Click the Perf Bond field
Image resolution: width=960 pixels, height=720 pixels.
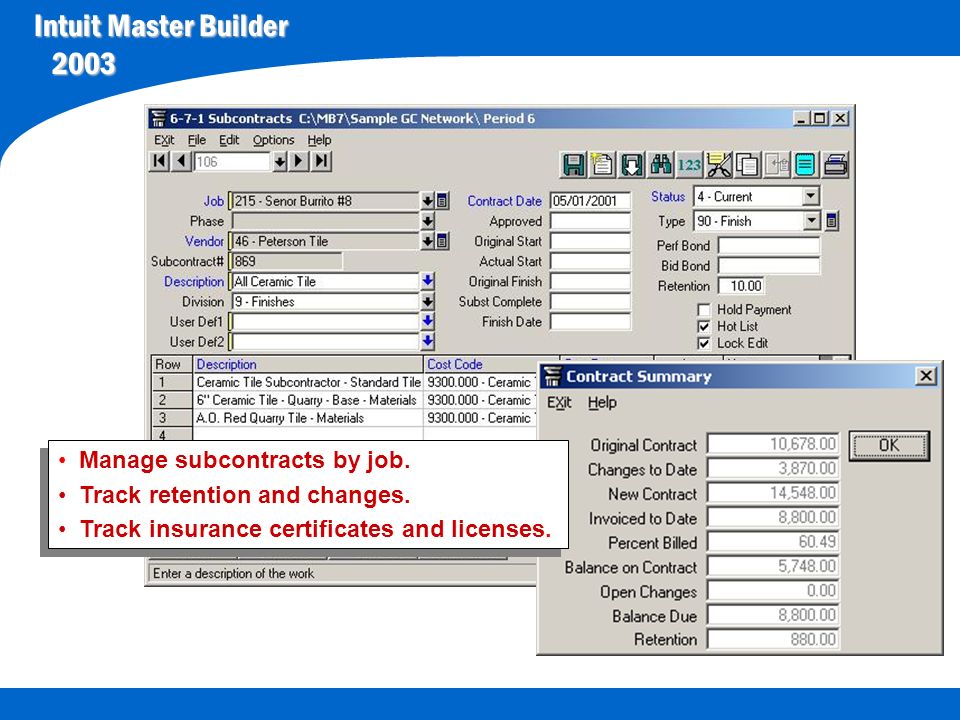click(x=769, y=246)
